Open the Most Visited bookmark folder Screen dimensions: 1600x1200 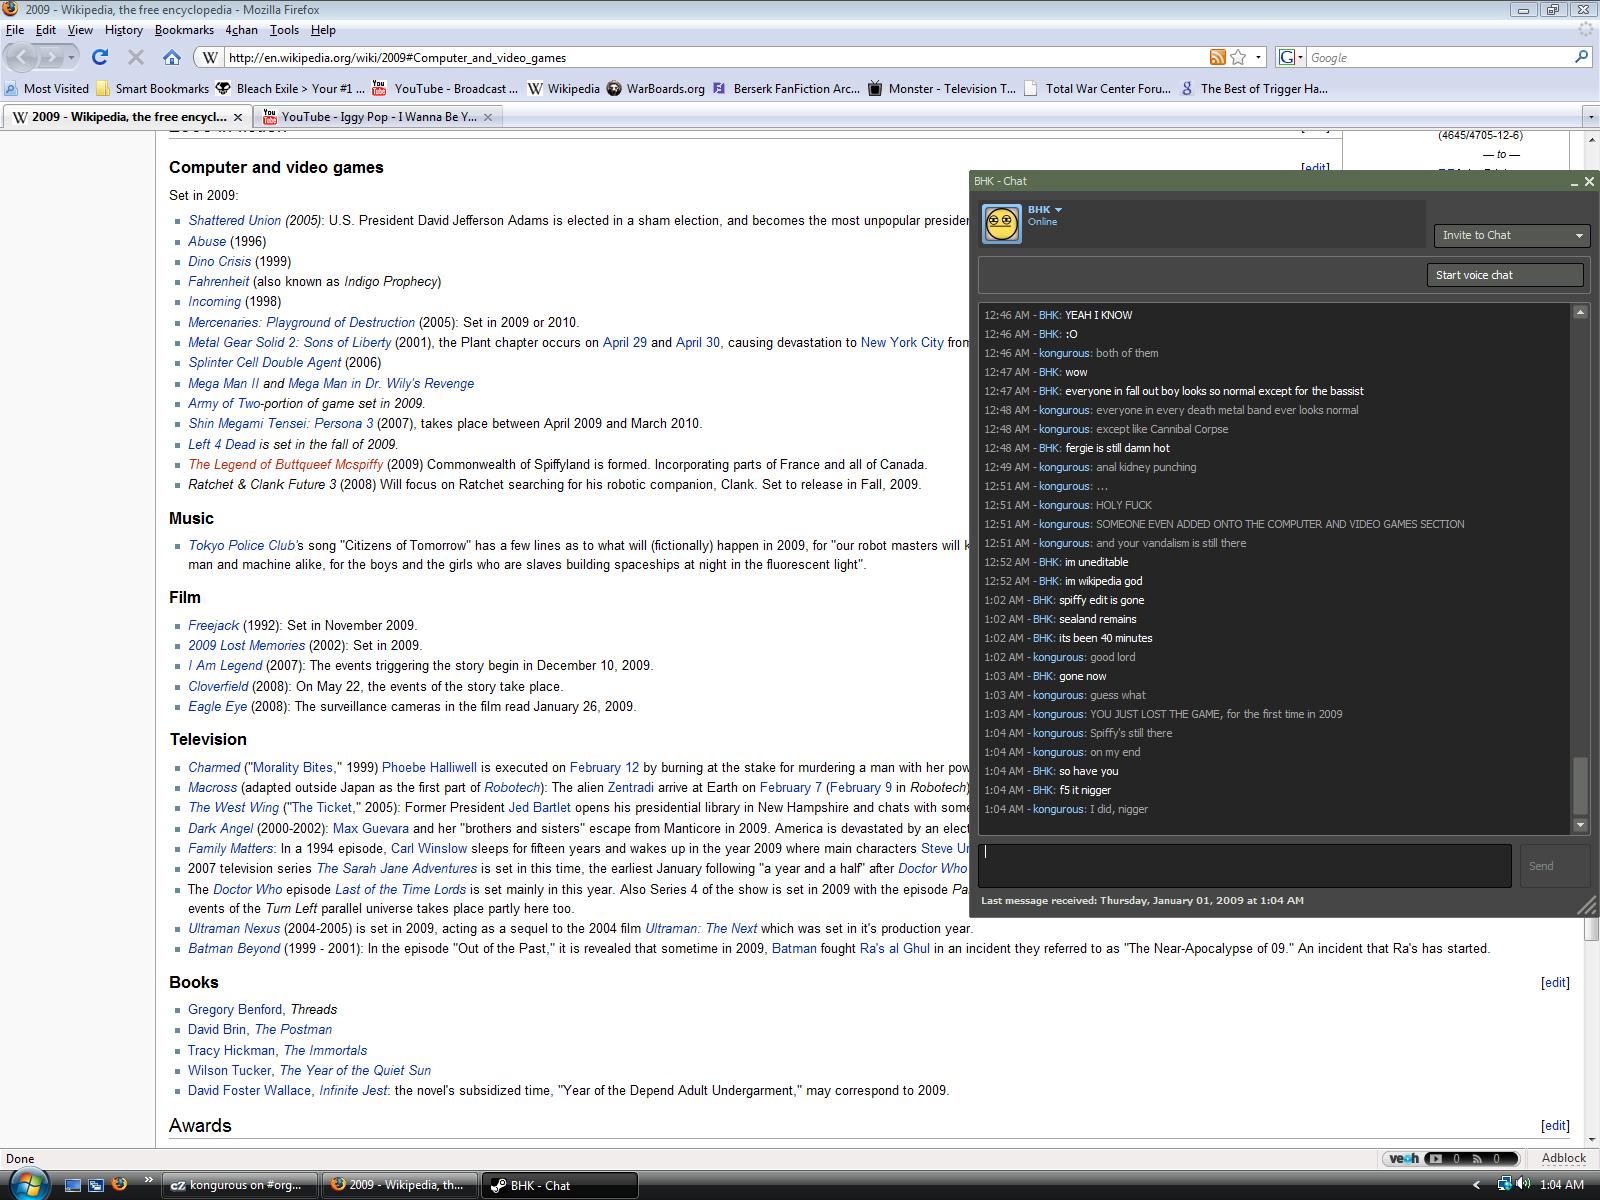coord(47,88)
